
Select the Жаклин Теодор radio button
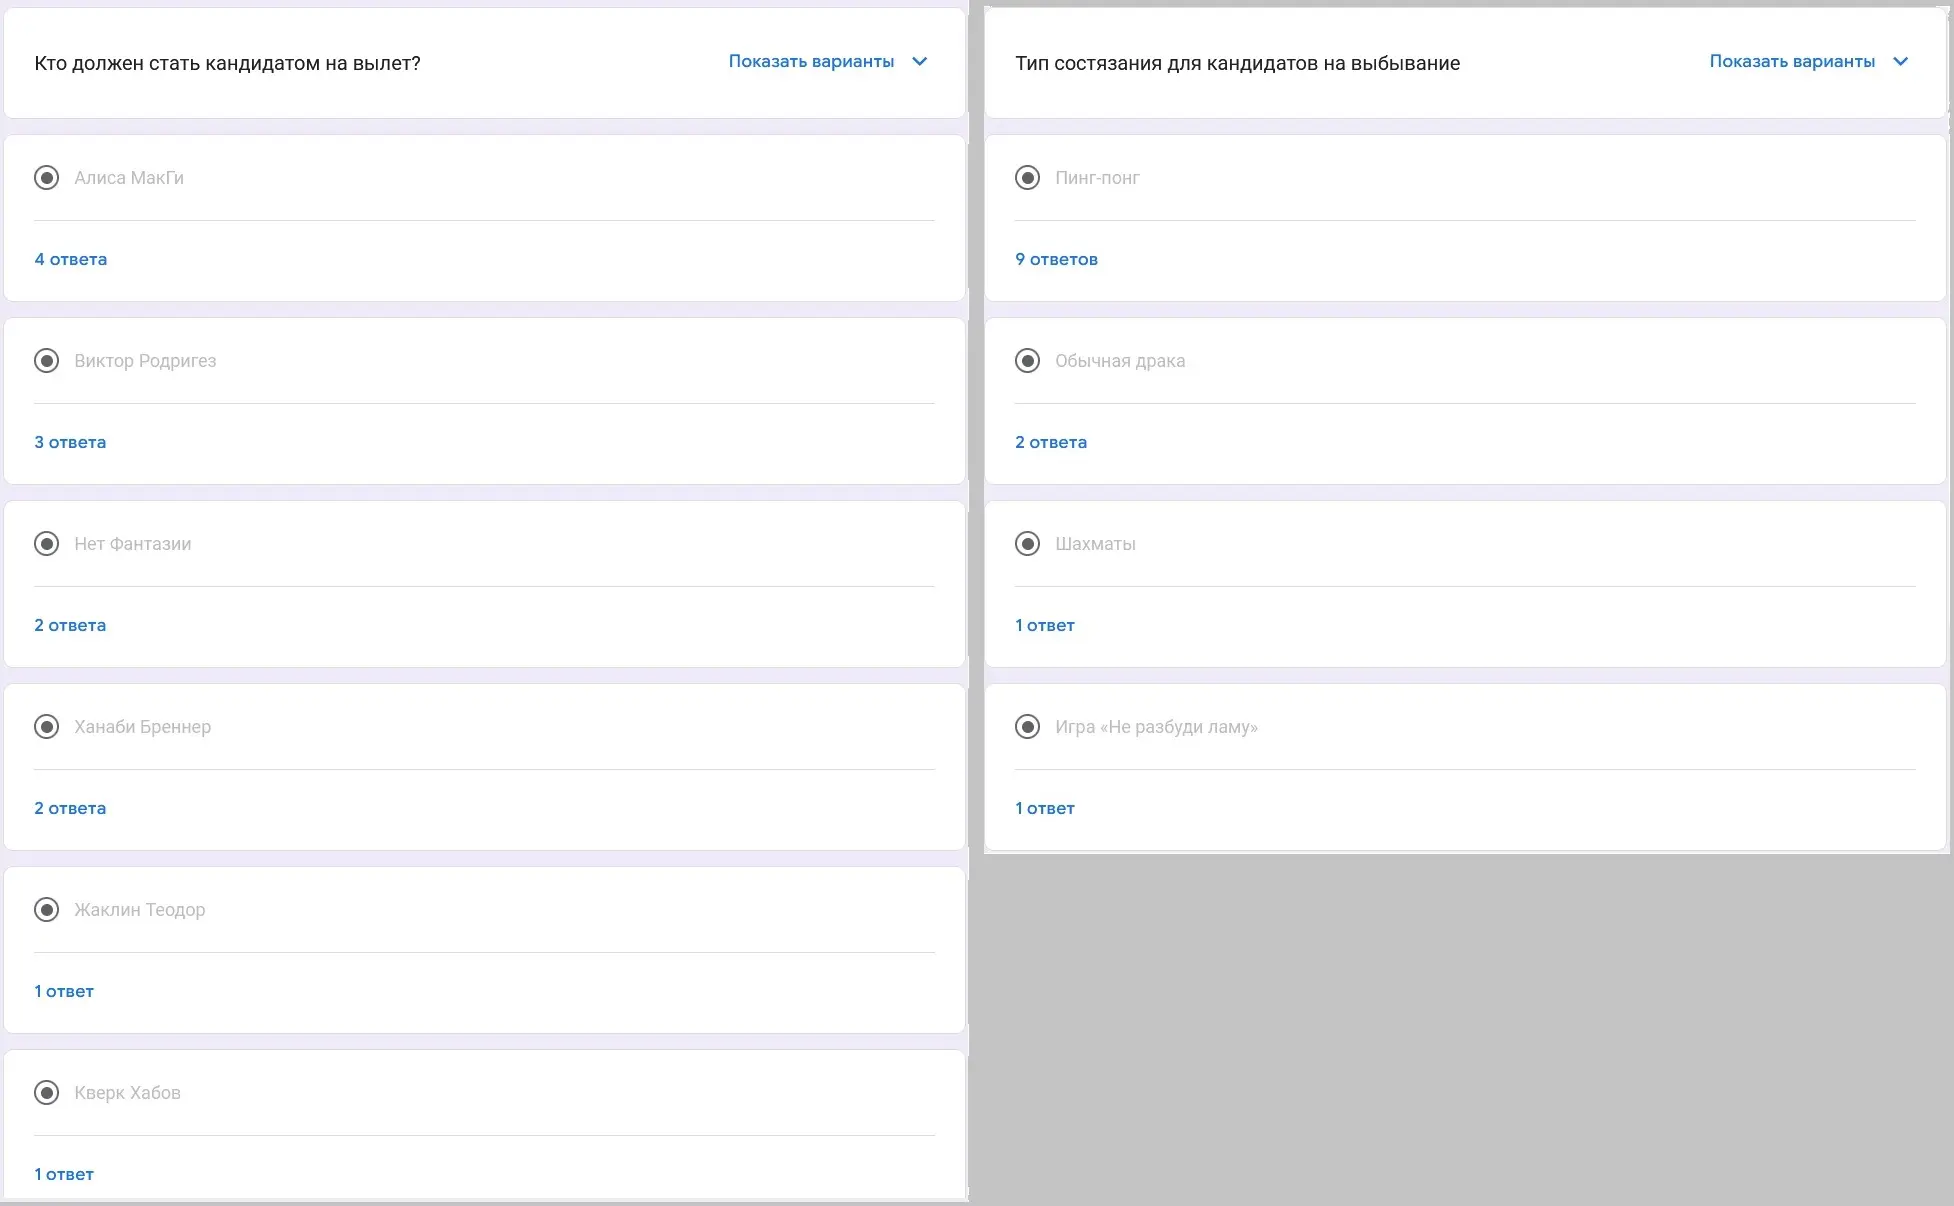coord(47,910)
